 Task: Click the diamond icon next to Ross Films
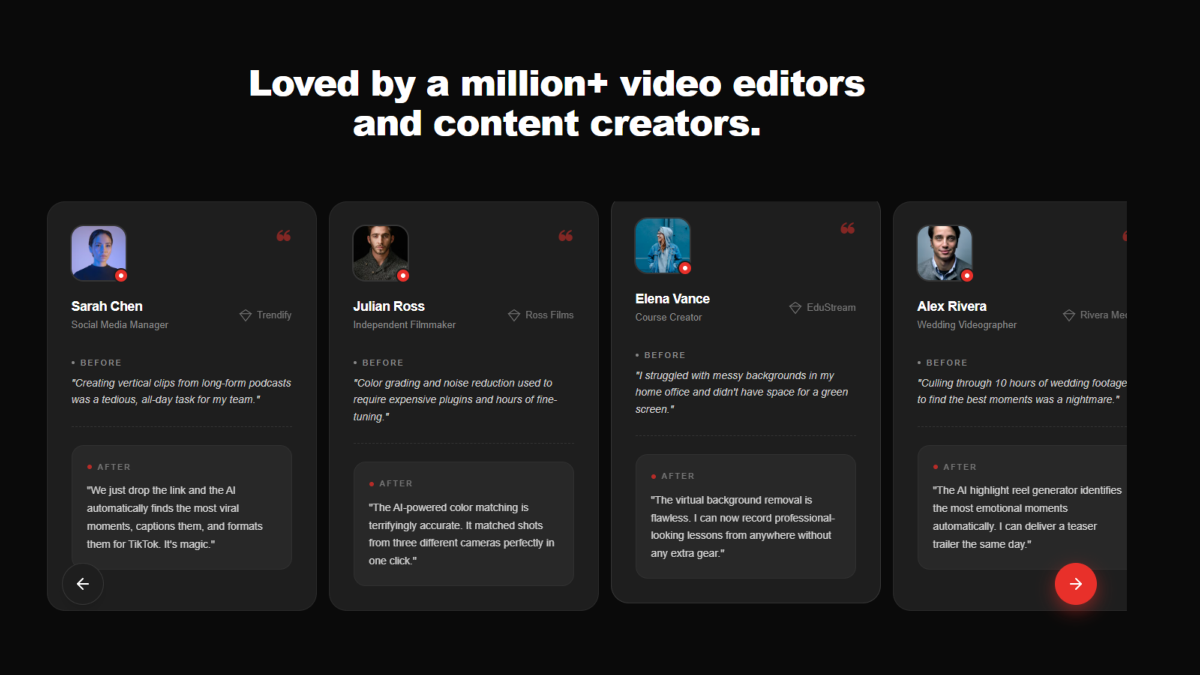click(514, 315)
